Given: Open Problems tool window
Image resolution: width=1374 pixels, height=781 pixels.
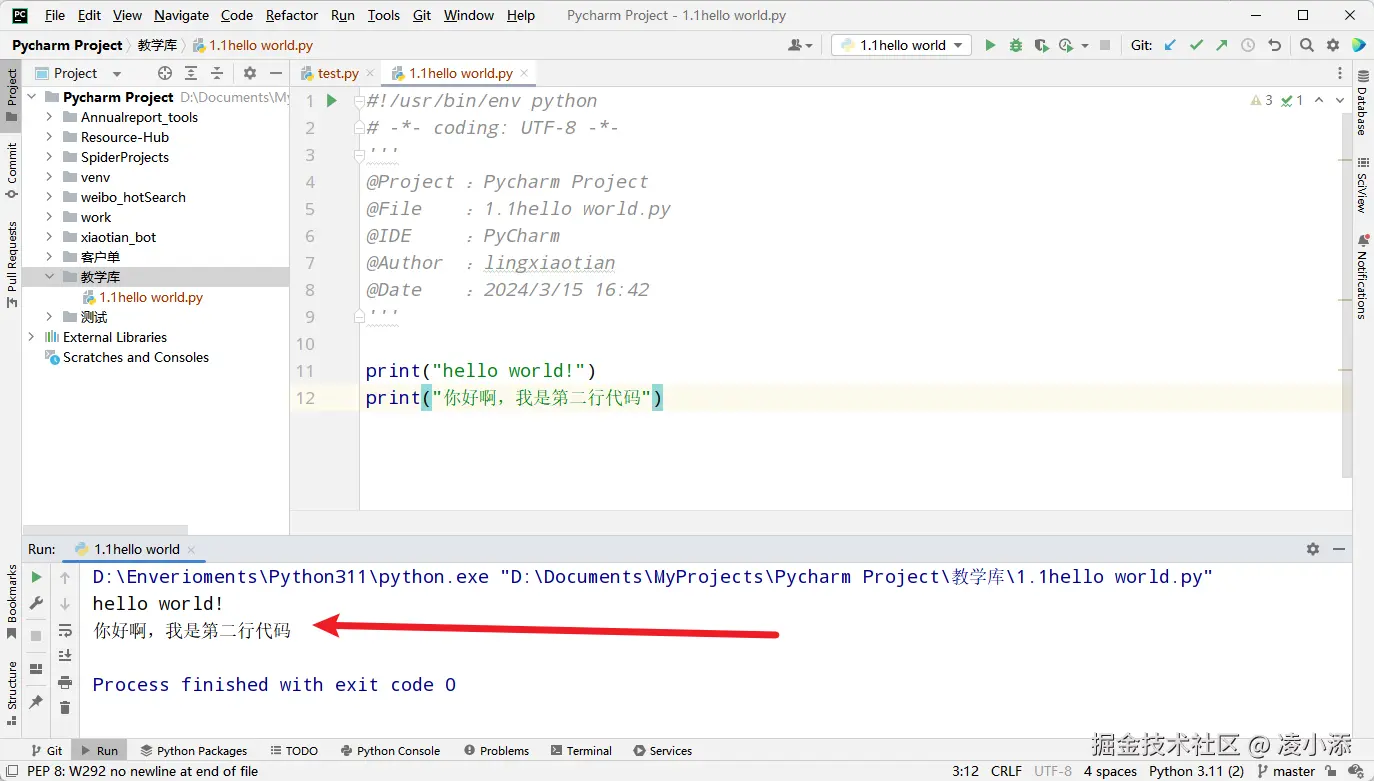Looking at the screenshot, I should pos(497,750).
